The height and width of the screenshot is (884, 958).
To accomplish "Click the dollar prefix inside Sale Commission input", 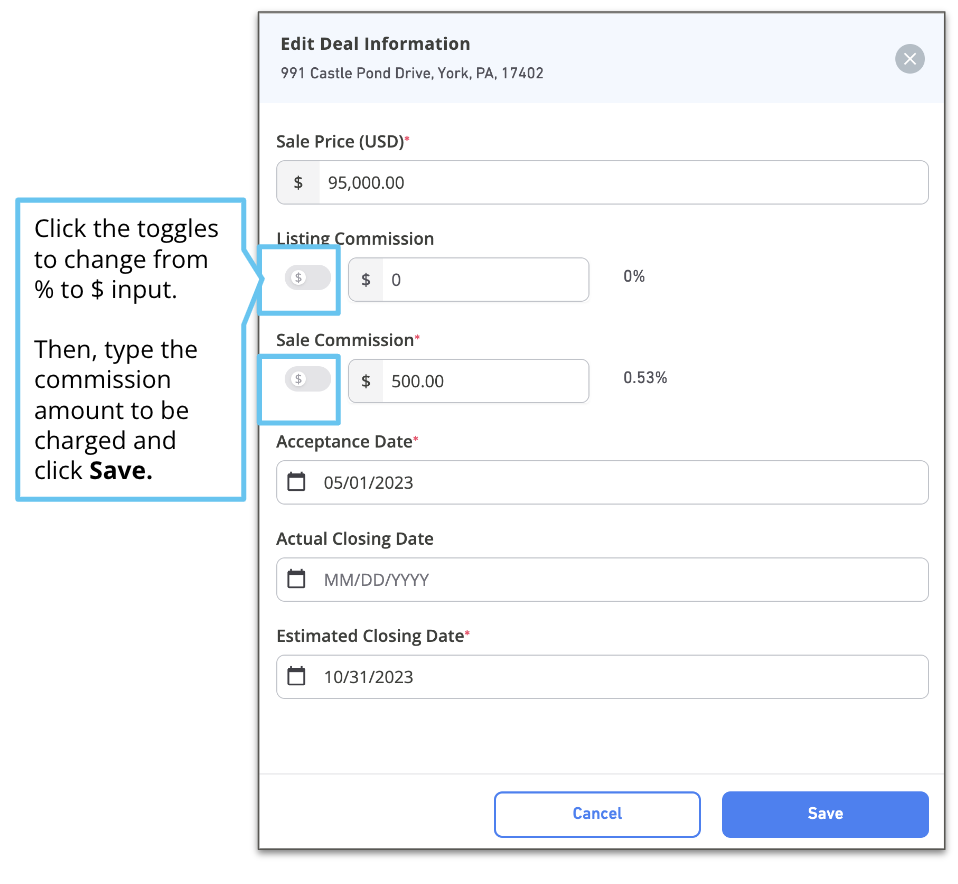I will 365,381.
